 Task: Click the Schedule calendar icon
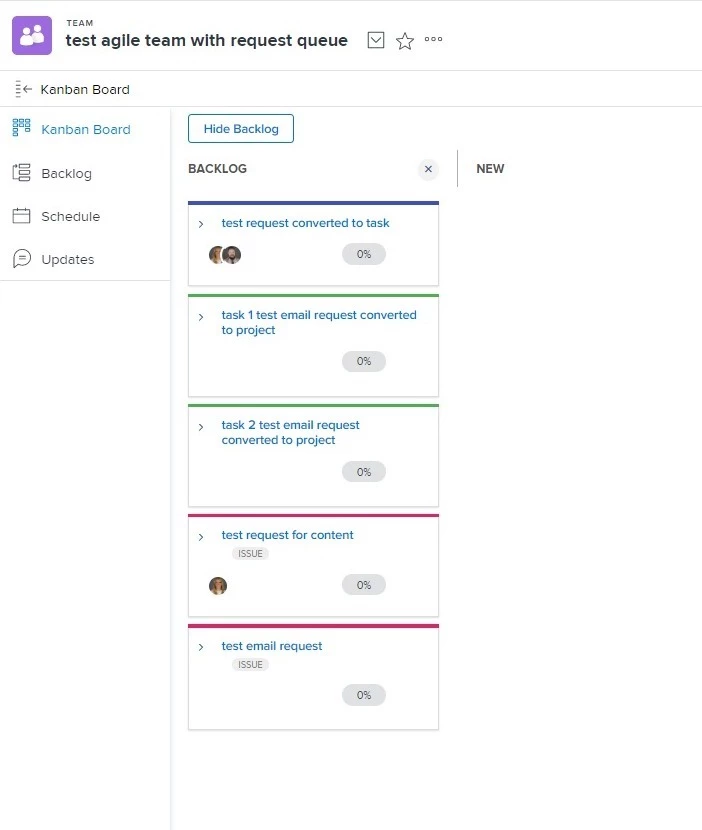click(x=22, y=216)
